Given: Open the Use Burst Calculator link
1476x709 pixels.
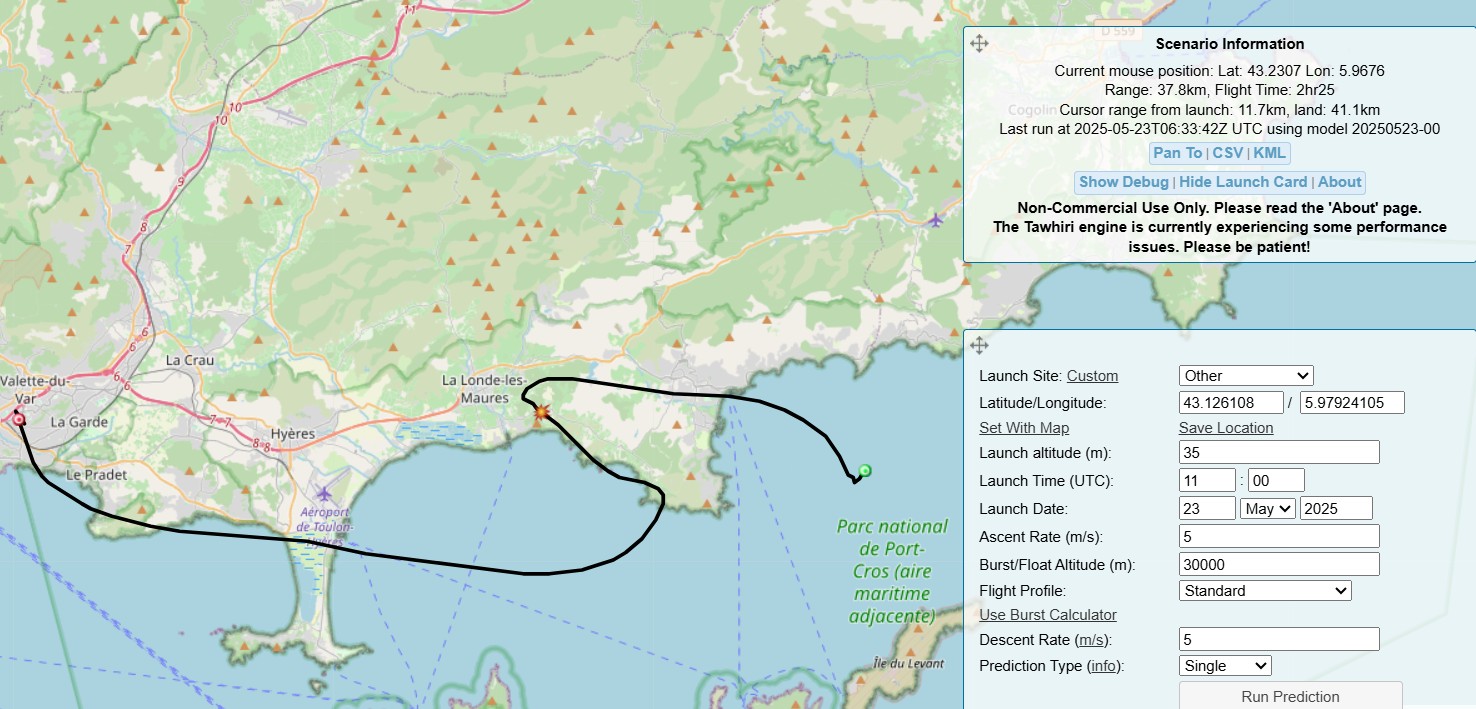Looking at the screenshot, I should tap(1047, 615).
